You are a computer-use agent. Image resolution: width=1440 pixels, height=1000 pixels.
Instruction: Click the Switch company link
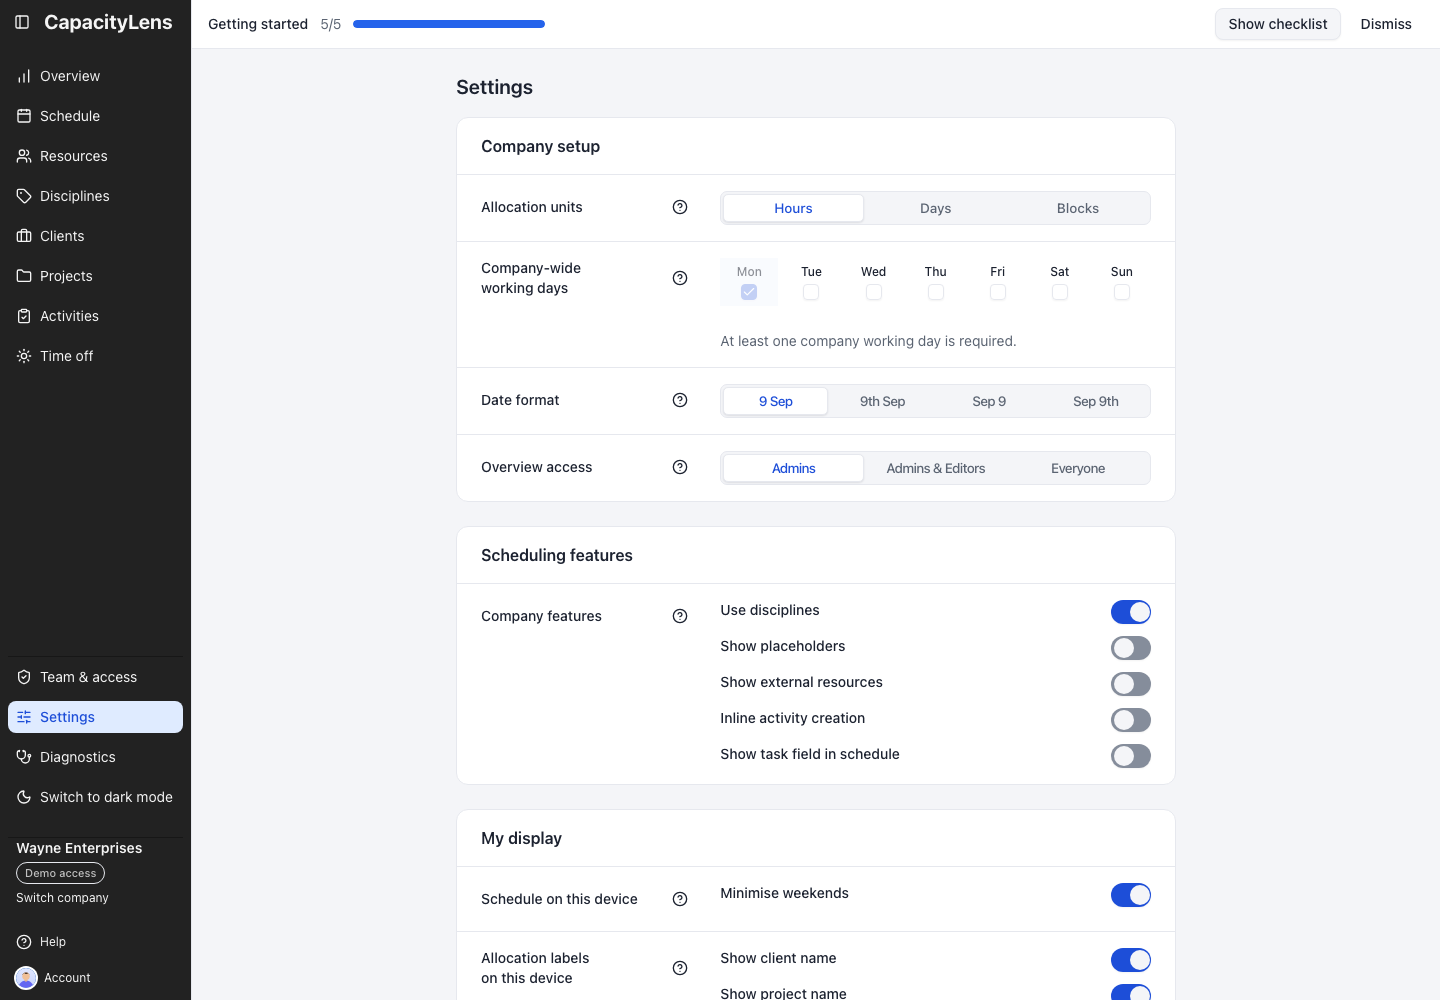pos(62,898)
